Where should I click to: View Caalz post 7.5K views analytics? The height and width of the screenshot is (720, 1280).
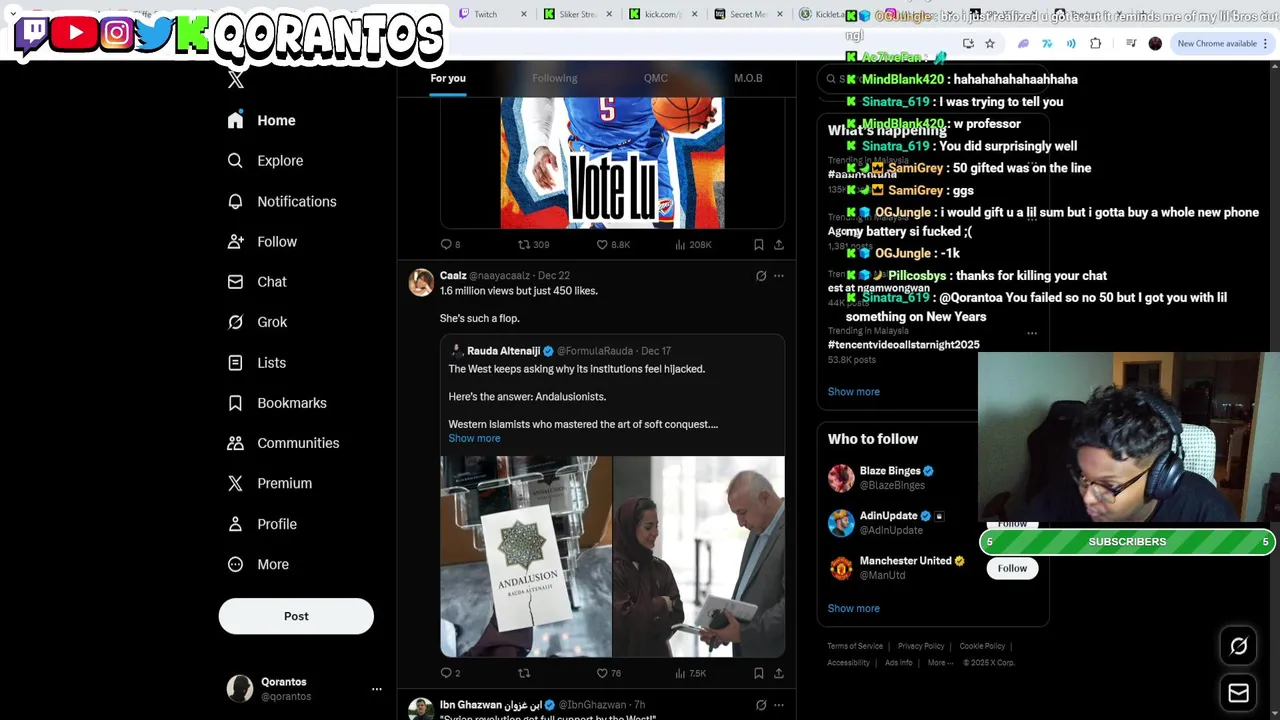click(x=691, y=673)
